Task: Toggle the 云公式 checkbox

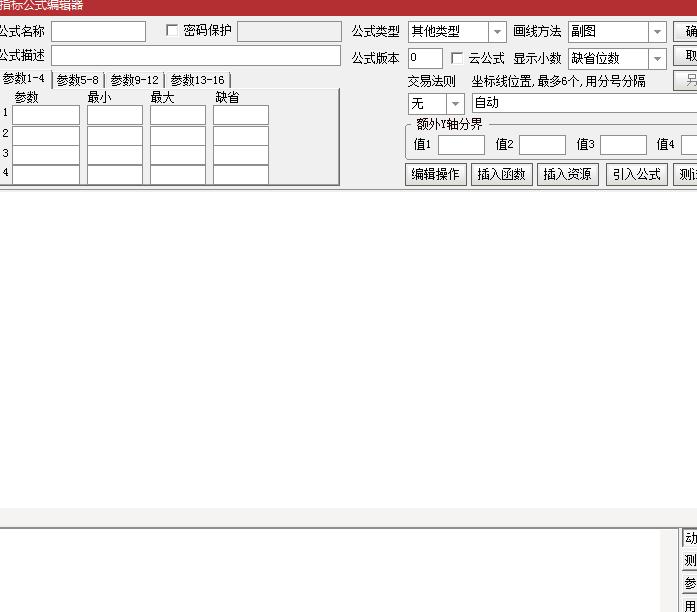Action: coord(457,58)
